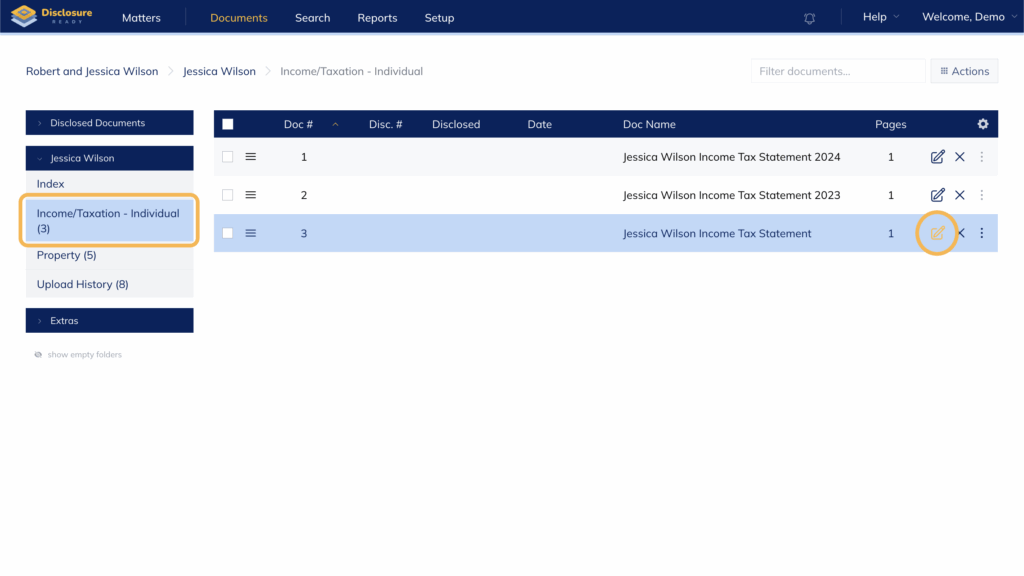1024x576 pixels.
Task: Expand the Extras section
Action: click(x=109, y=321)
